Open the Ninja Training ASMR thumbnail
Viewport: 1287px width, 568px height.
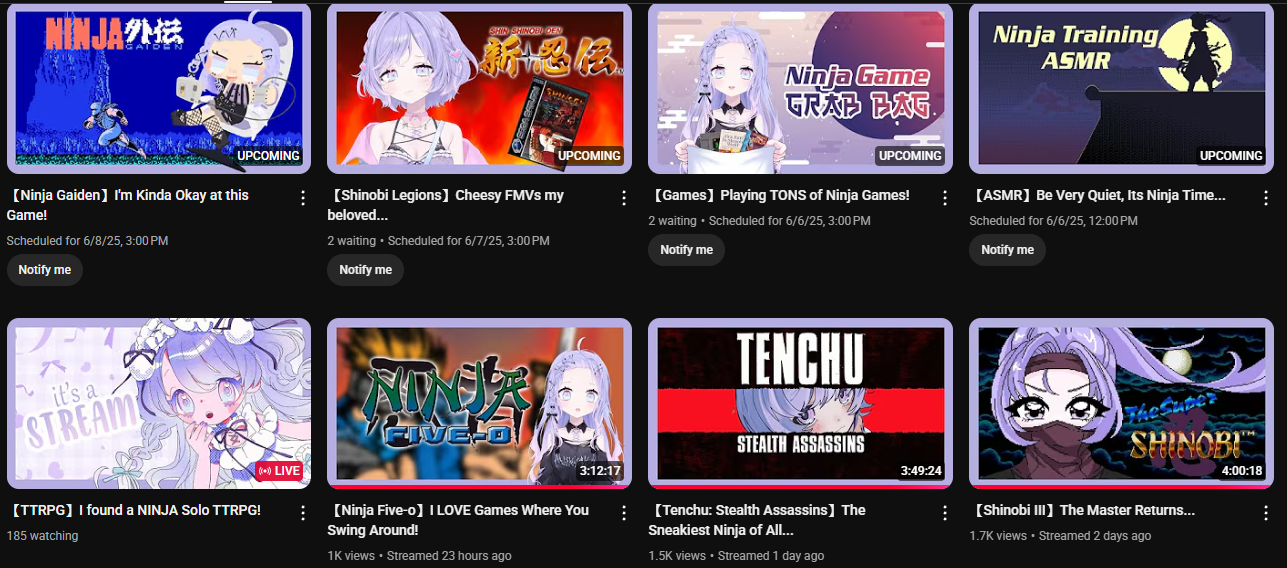point(1122,88)
